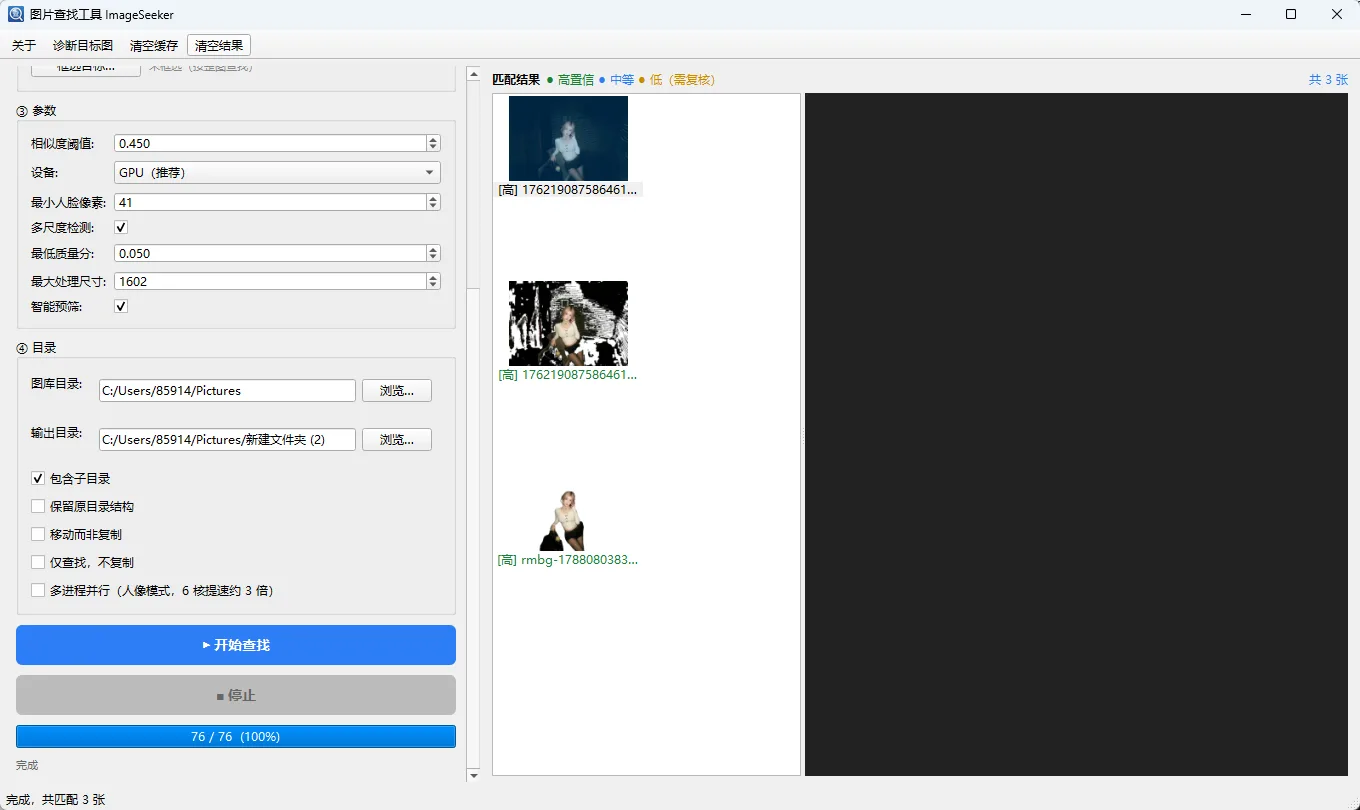This screenshot has height=810, width=1360.
Task: Click the 最大处理尺寸 spinner arrows
Action: point(432,281)
